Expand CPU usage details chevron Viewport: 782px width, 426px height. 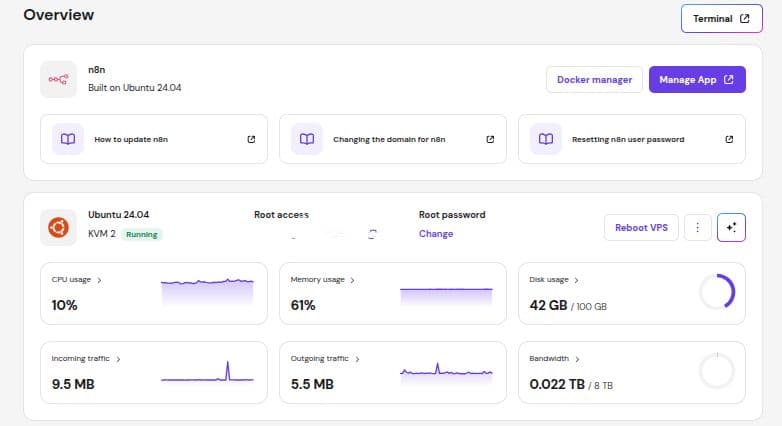coord(99,280)
